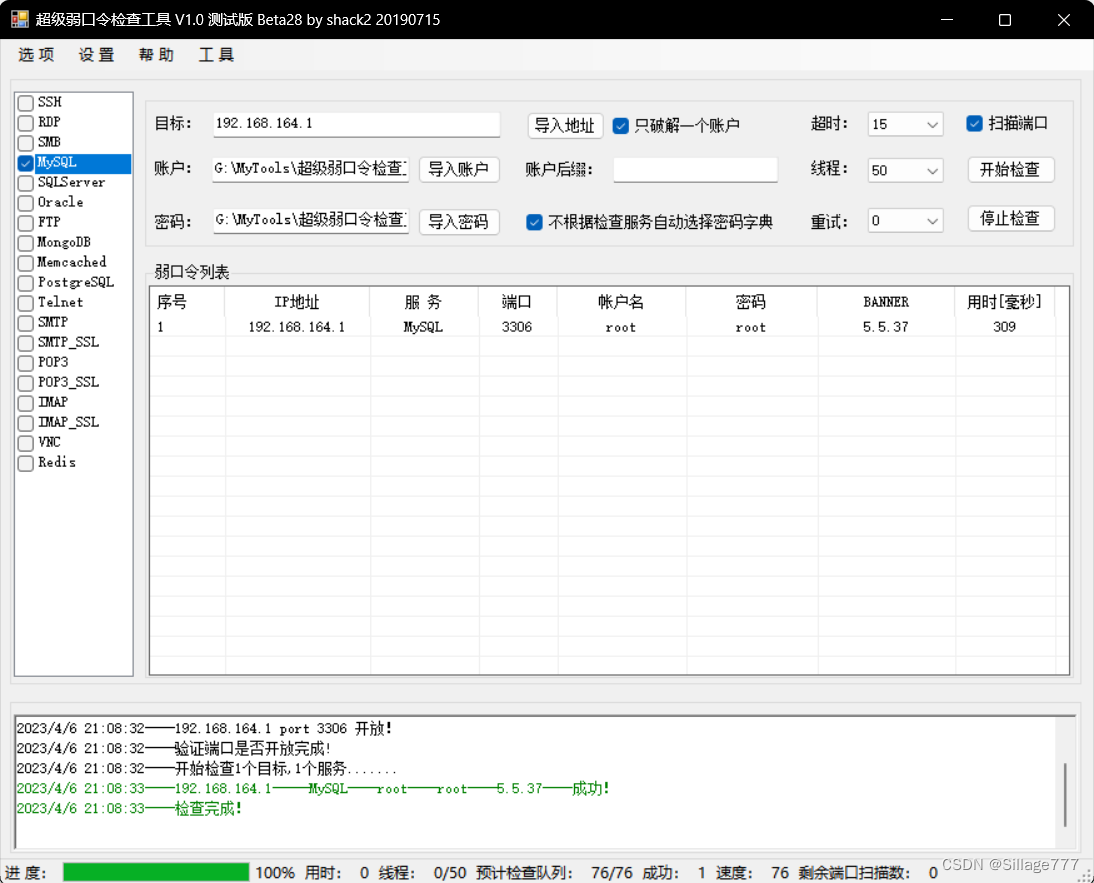This screenshot has width=1094, height=883.
Task: Check the SQLServer service checkbox
Action: click(x=26, y=183)
